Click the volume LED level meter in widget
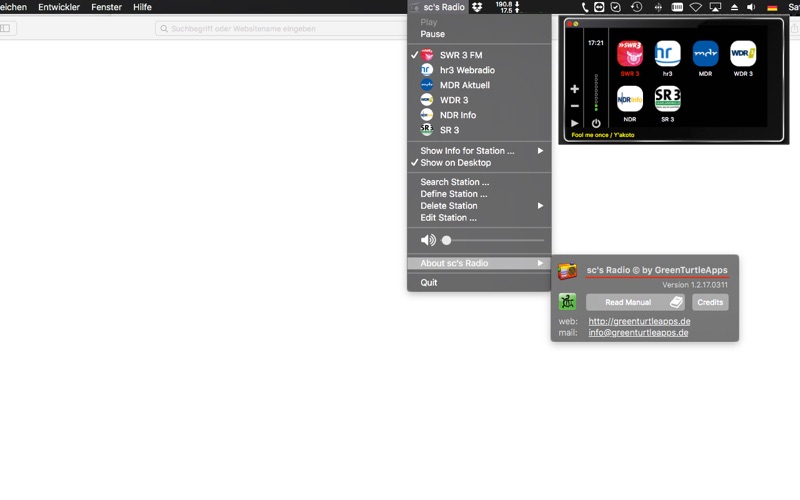 [x=596, y=92]
